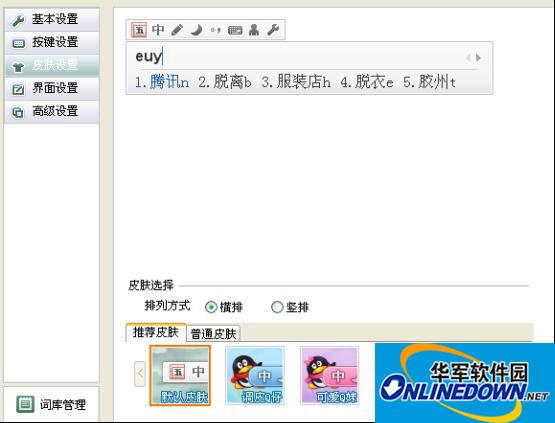The width and height of the screenshot is (555, 423).
Task: Pick candidate 5. 胶州
Action: click(x=429, y=82)
